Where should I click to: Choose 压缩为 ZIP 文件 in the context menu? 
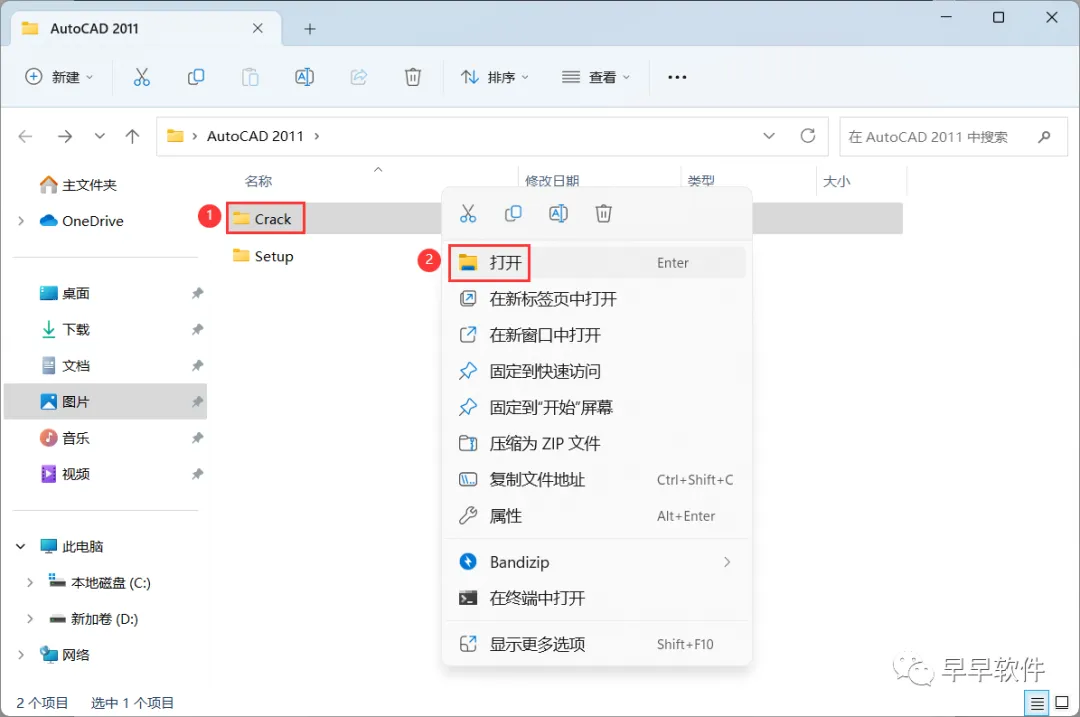[596, 443]
